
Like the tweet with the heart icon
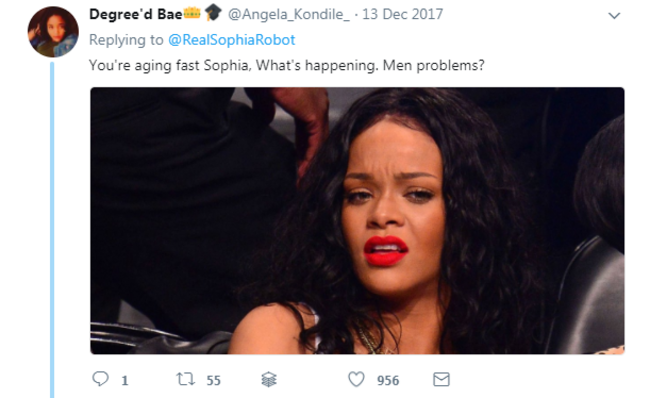356,379
